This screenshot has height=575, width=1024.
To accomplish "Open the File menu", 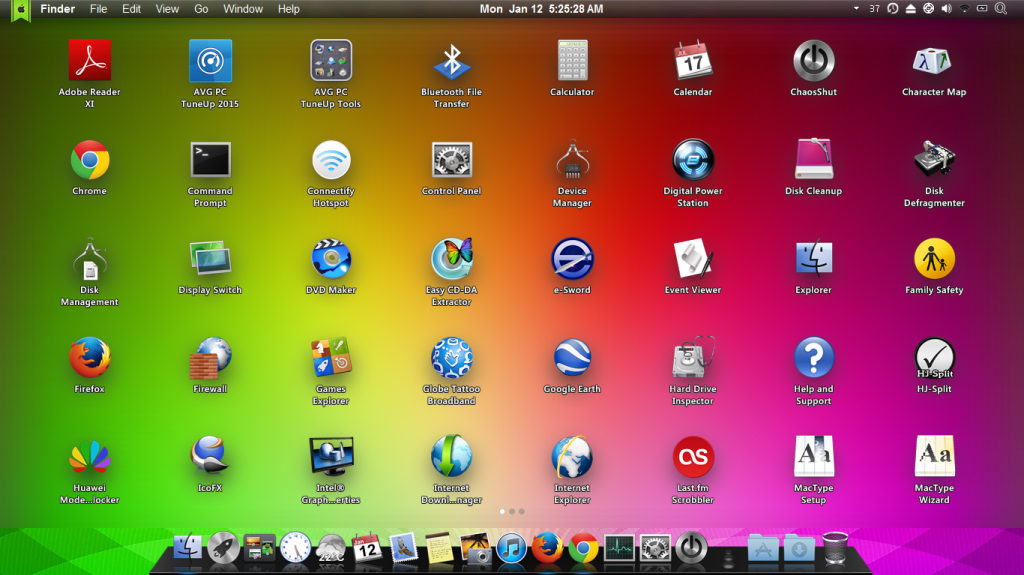I will tap(99, 9).
